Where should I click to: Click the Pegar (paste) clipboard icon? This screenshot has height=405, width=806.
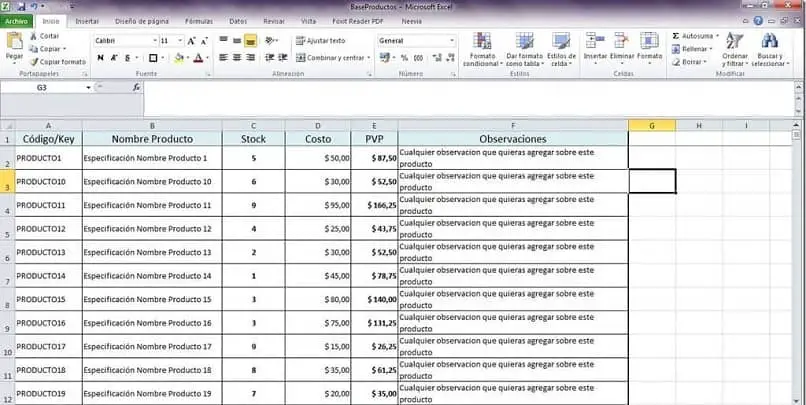coord(14,41)
